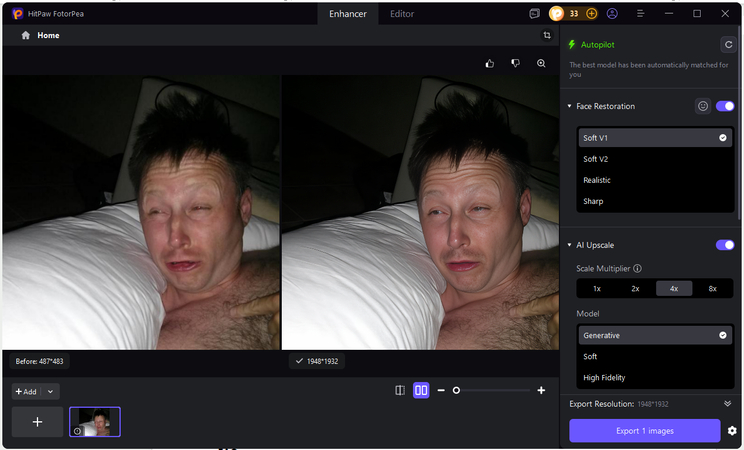Switch to the Editor tab
744x450 pixels.
[x=402, y=14]
